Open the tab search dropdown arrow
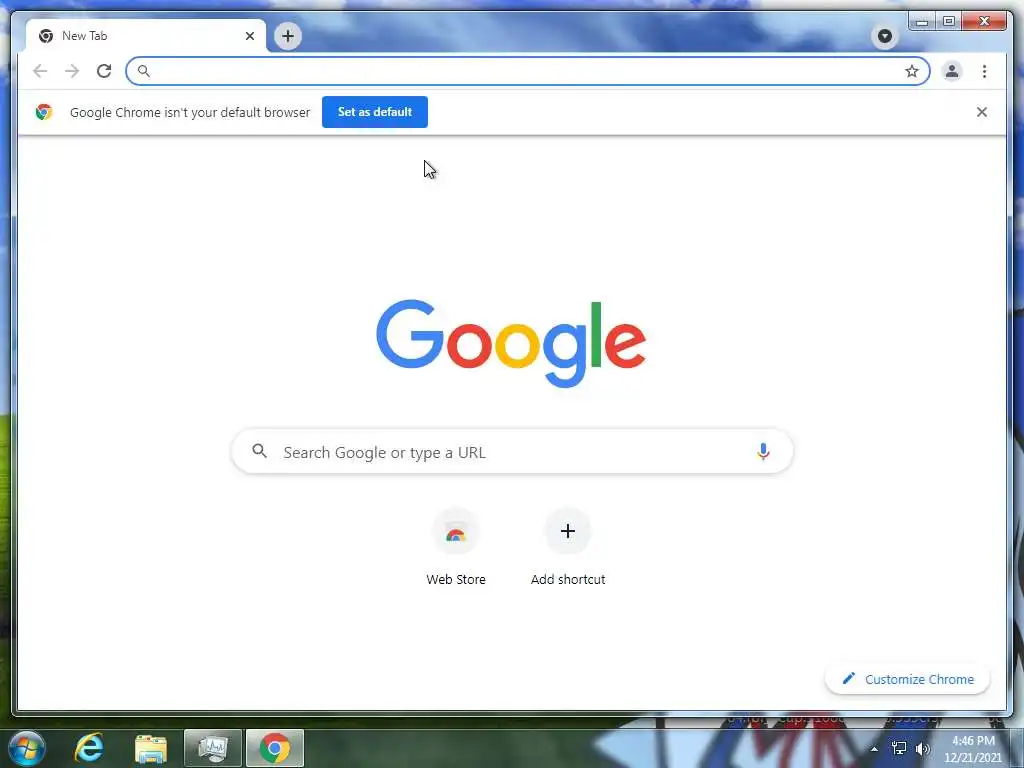Image resolution: width=1024 pixels, height=768 pixels. [x=885, y=36]
